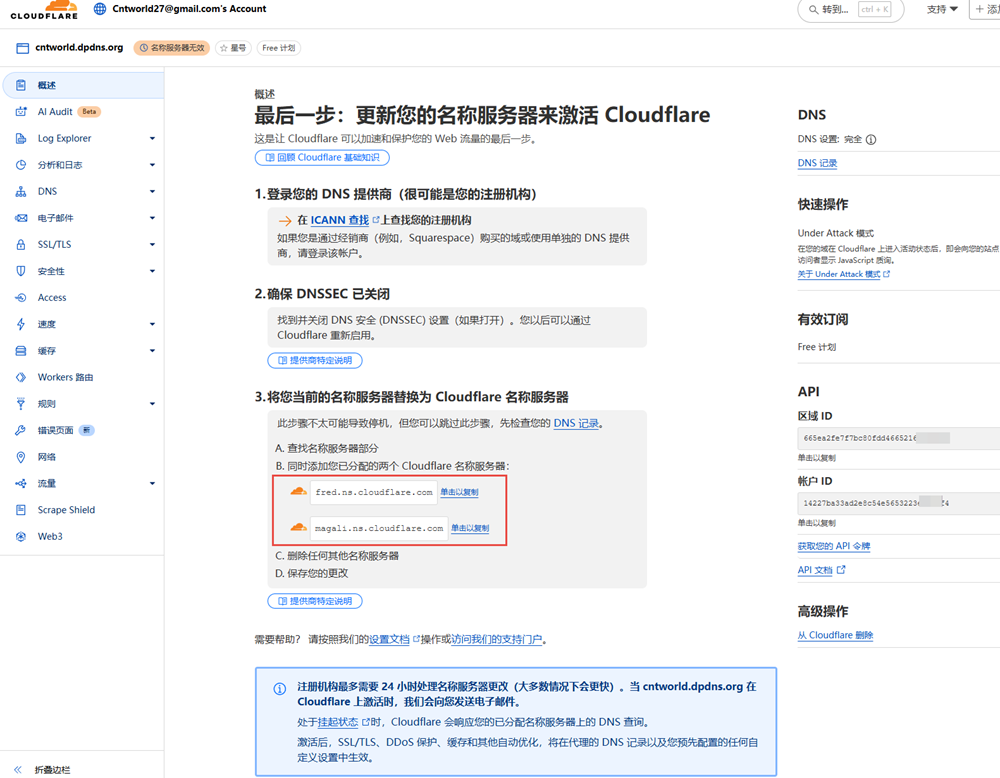Image resolution: width=1000 pixels, height=778 pixels.
Task: Click the 帐户 ID value field
Action: tap(899, 503)
